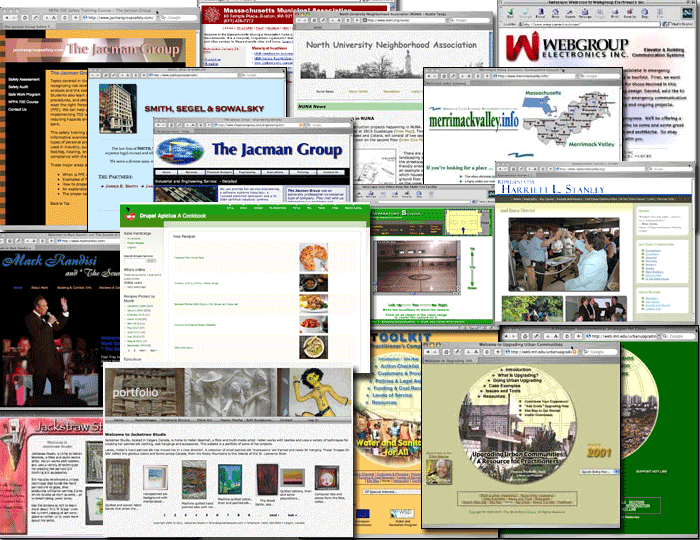Open the first quilted fabric thumbnail in the Jackstraw portfolio
The height and width of the screenshot is (540, 700).
[x=117, y=480]
